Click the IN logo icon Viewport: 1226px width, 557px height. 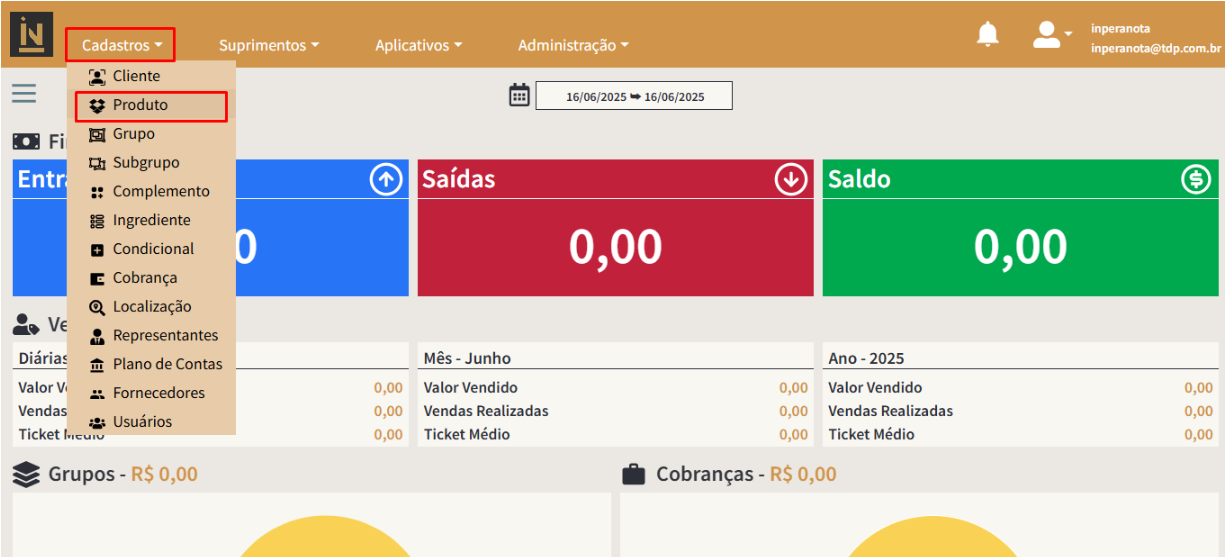pyautogui.click(x=31, y=34)
